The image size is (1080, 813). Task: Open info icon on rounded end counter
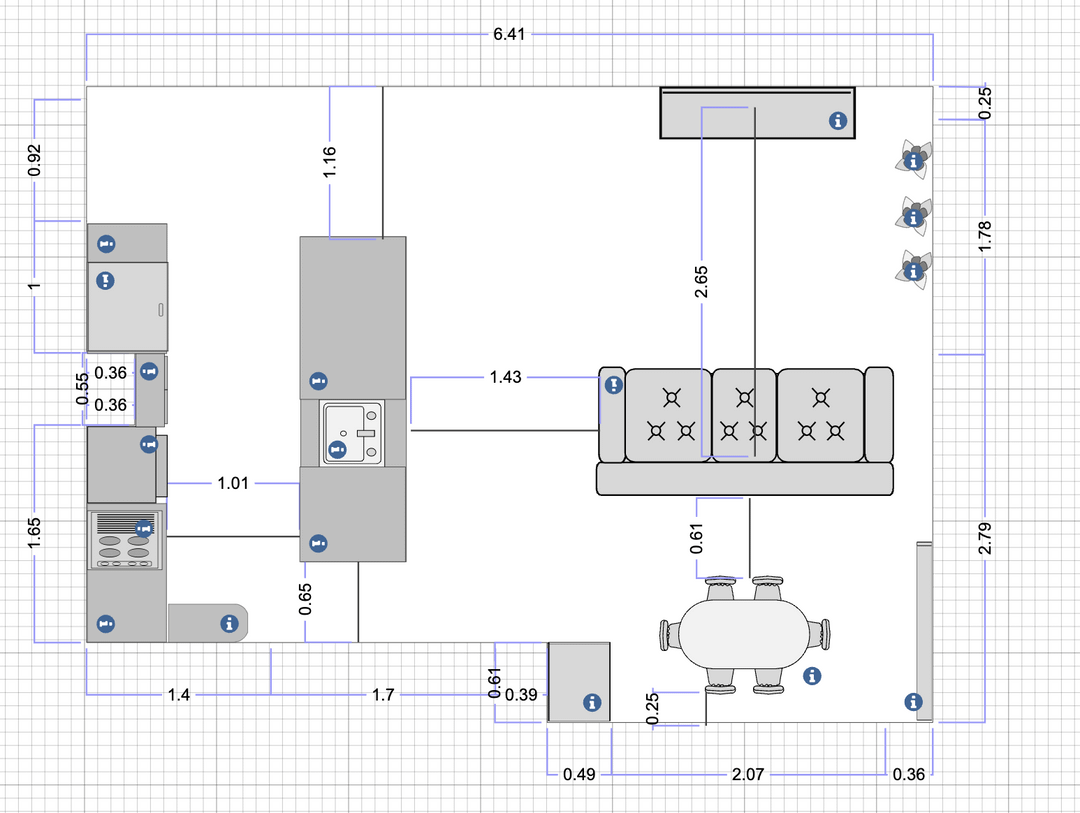click(x=229, y=624)
